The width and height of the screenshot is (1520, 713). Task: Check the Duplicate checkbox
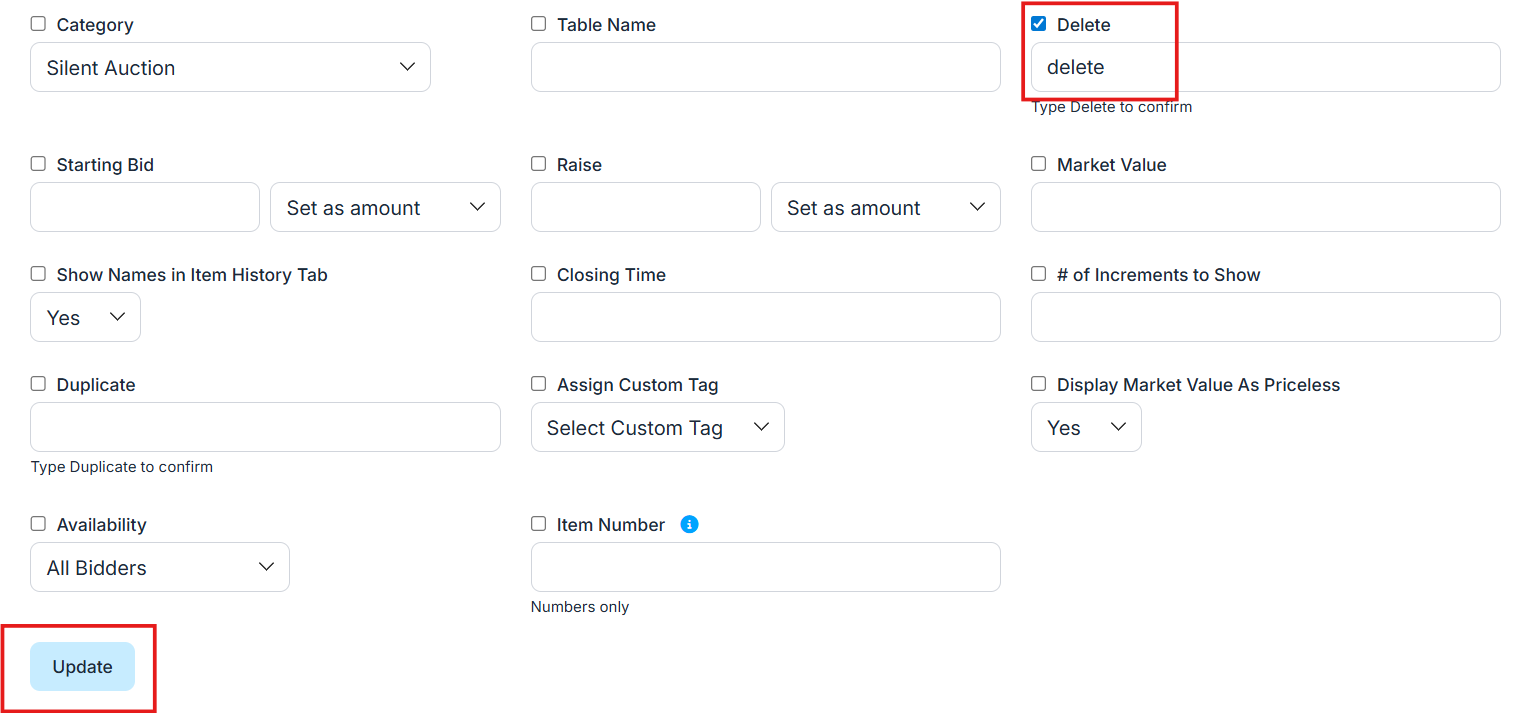point(38,384)
